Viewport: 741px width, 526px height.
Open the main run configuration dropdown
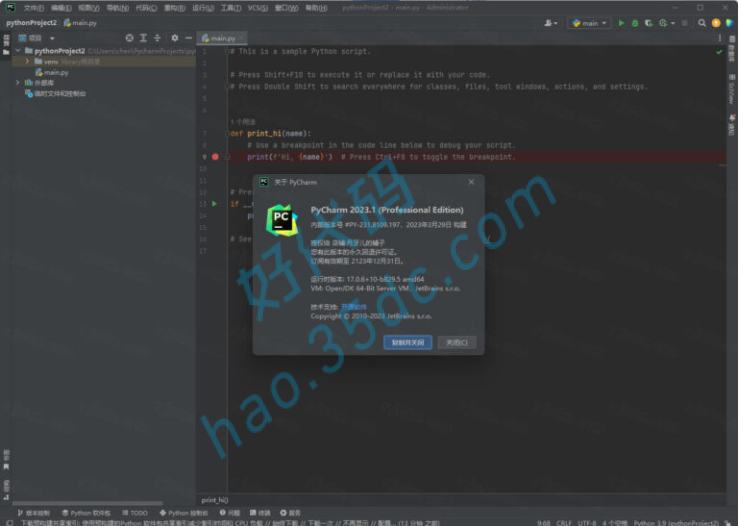click(589, 23)
